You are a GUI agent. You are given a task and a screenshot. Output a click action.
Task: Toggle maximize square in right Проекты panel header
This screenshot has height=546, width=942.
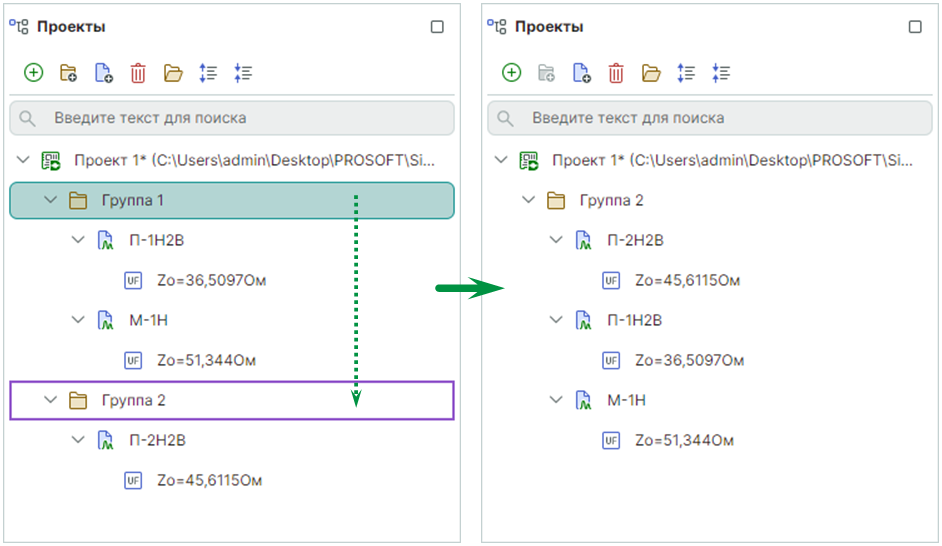click(x=915, y=27)
